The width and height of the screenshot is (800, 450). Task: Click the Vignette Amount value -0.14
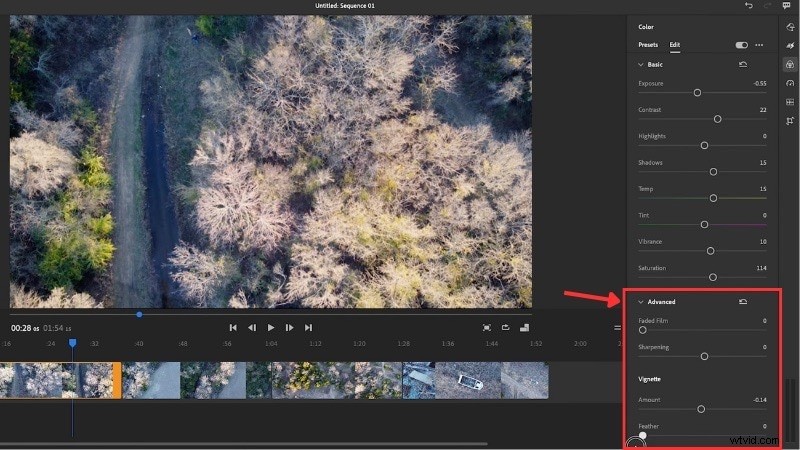[x=759, y=399]
